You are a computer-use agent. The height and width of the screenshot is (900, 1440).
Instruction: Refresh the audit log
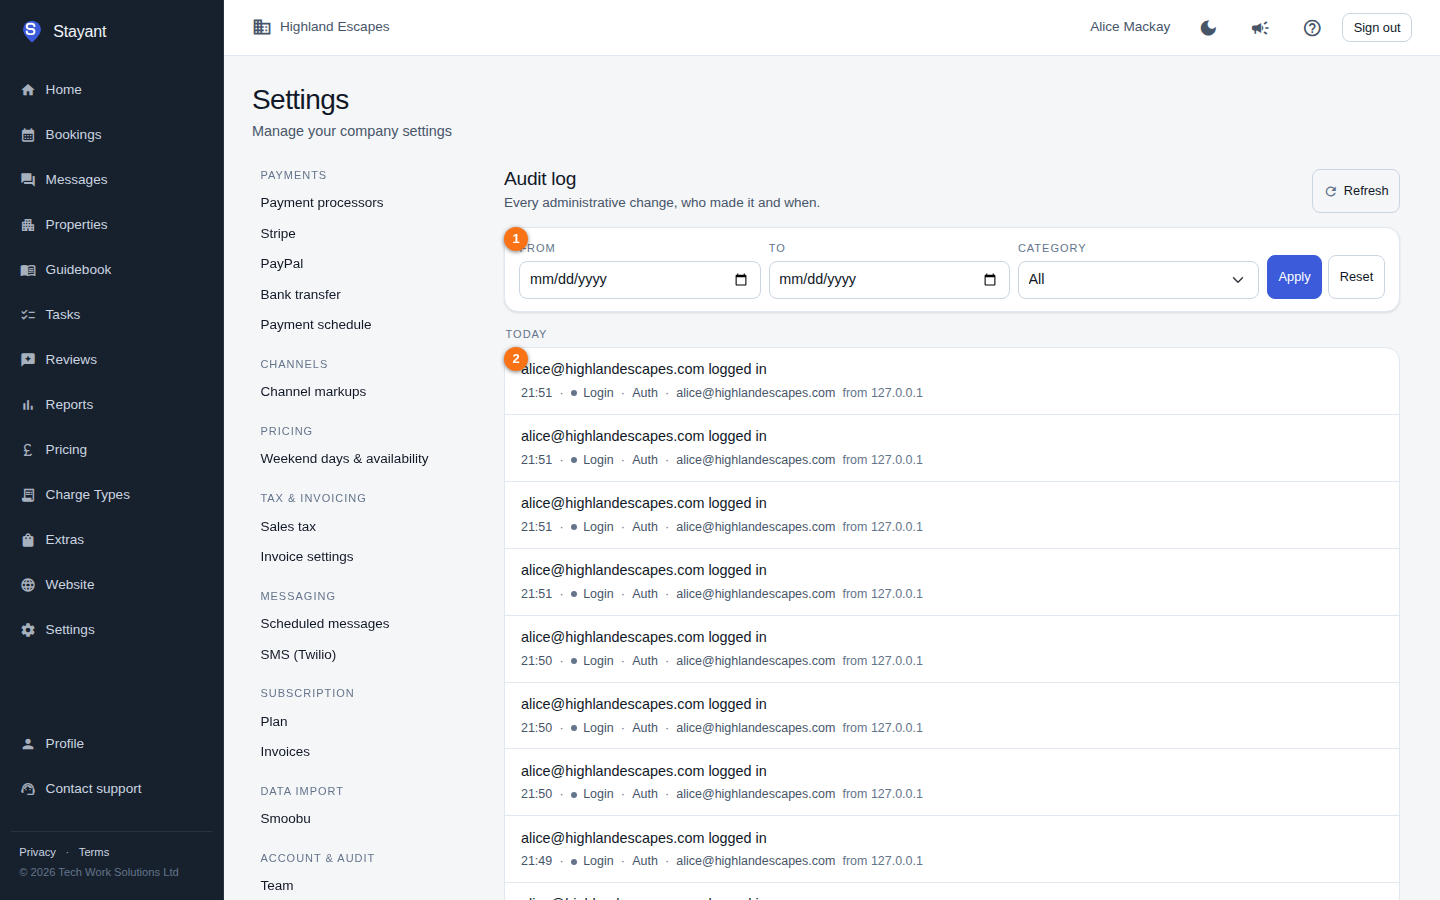pyautogui.click(x=1356, y=191)
